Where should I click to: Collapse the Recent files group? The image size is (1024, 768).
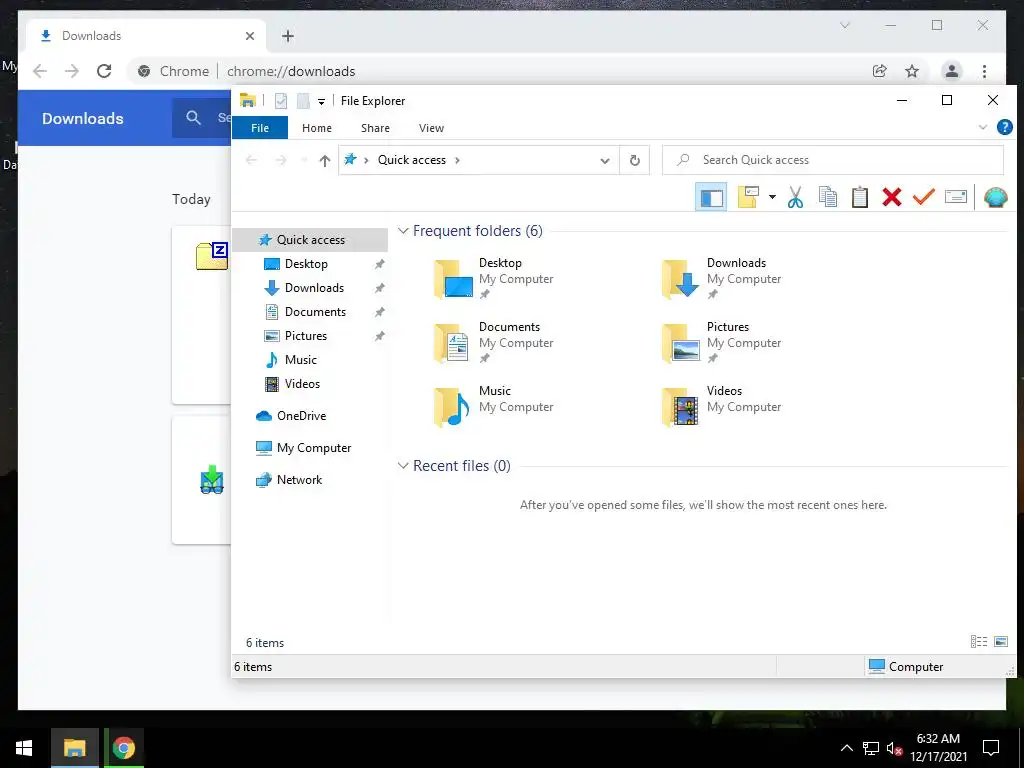tap(404, 466)
